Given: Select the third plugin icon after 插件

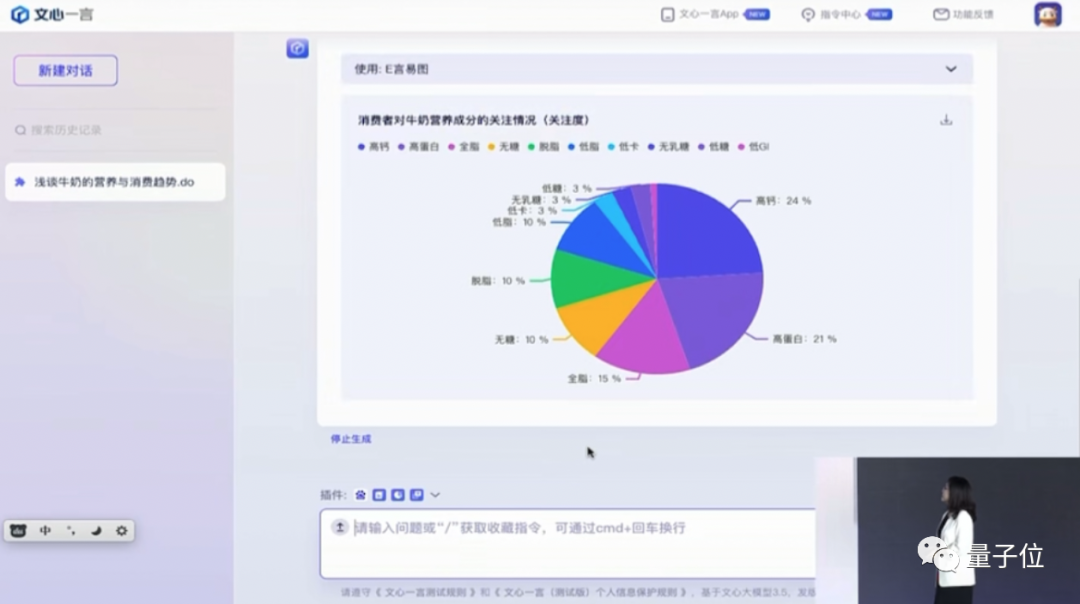Looking at the screenshot, I should 397,495.
